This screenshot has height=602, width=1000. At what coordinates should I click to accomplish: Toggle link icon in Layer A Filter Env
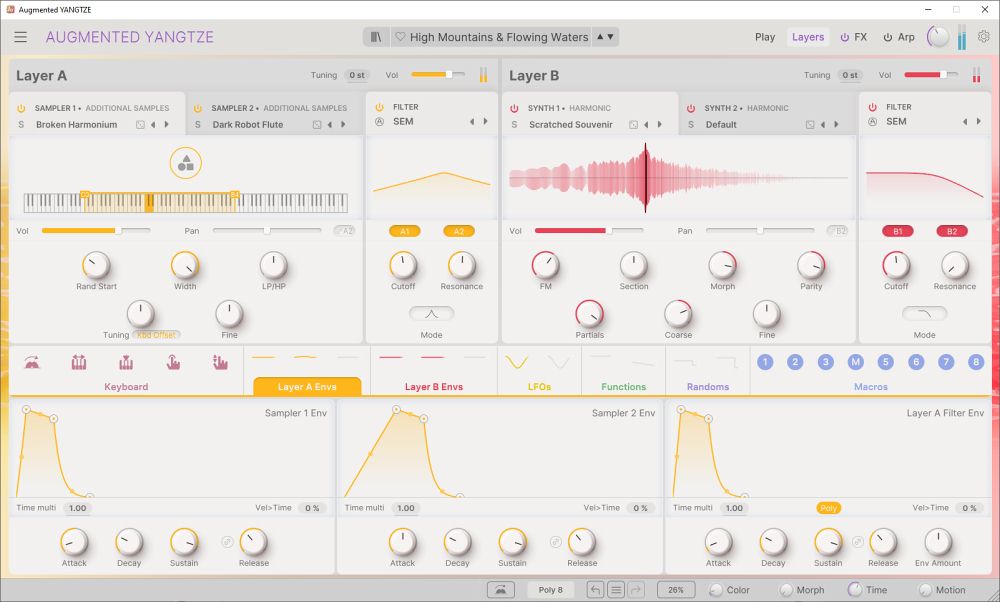click(x=857, y=541)
